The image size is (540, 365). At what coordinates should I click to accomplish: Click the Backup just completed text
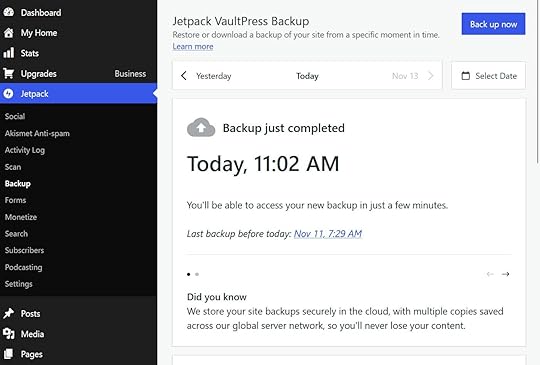point(283,128)
